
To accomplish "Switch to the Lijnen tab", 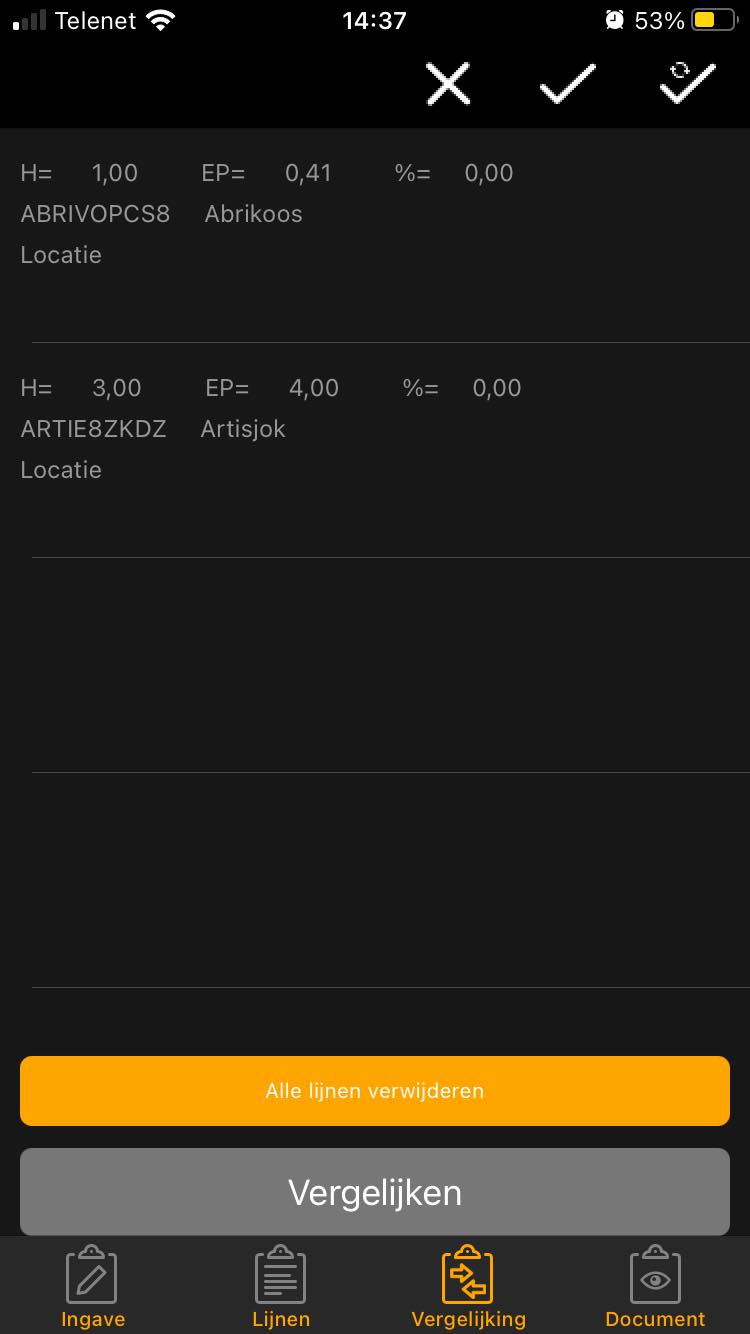I will coord(281,1287).
